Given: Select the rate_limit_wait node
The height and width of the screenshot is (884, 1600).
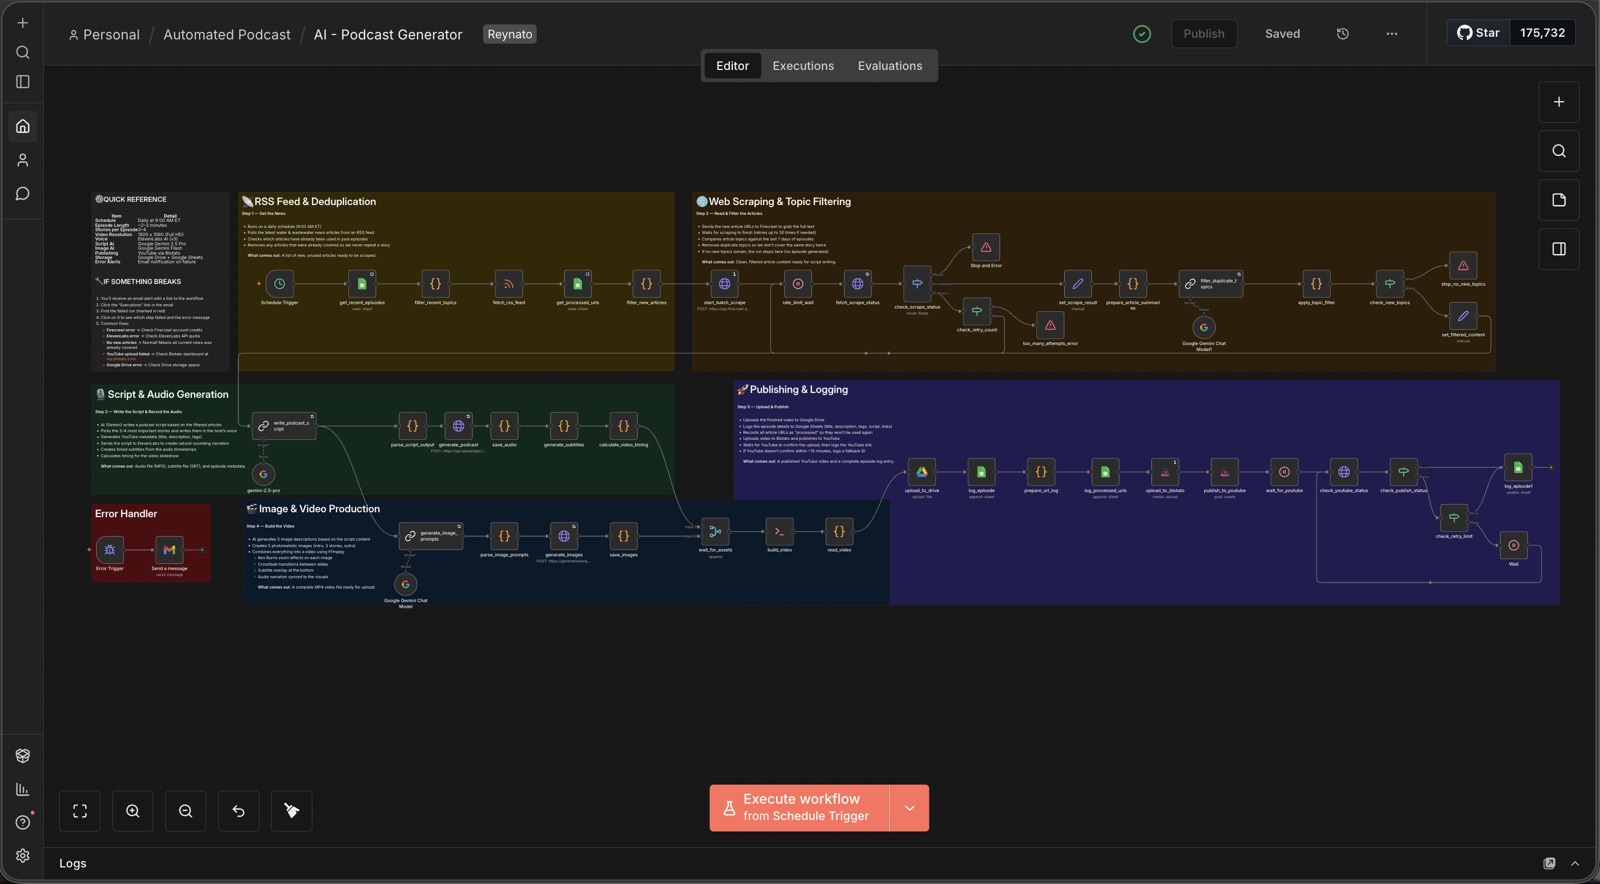Looking at the screenshot, I should 797,284.
